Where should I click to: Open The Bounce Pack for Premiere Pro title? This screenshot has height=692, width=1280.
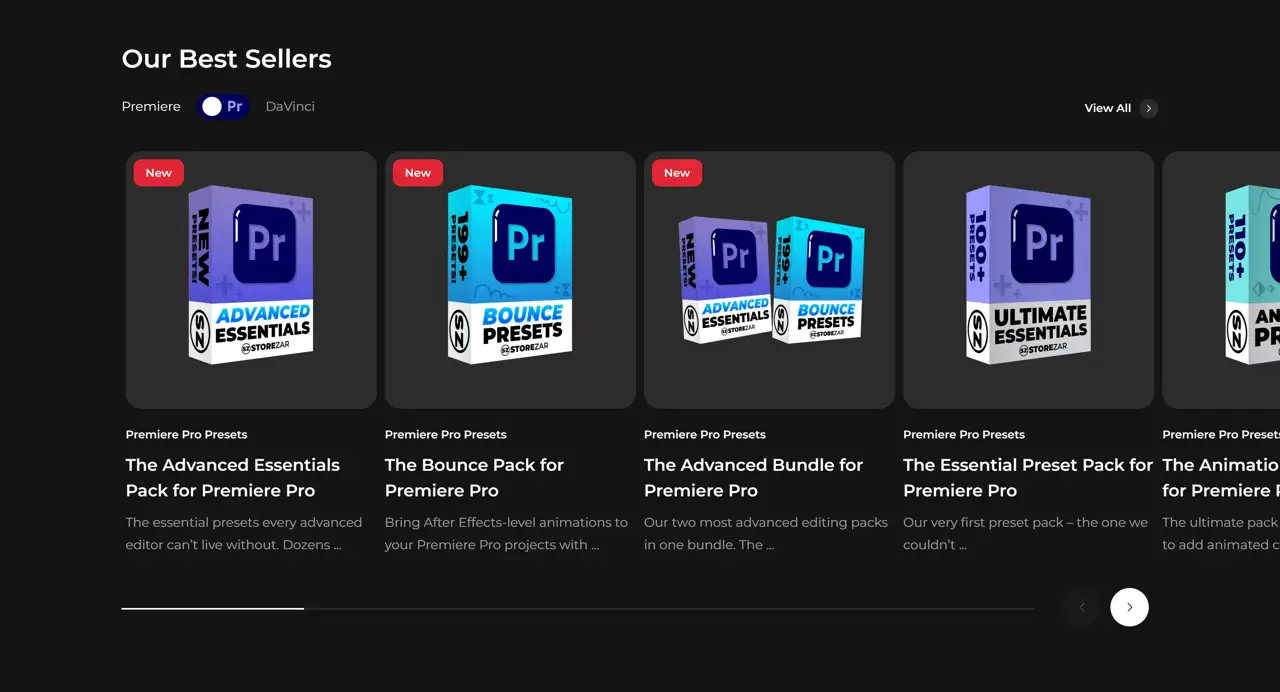[x=474, y=478]
